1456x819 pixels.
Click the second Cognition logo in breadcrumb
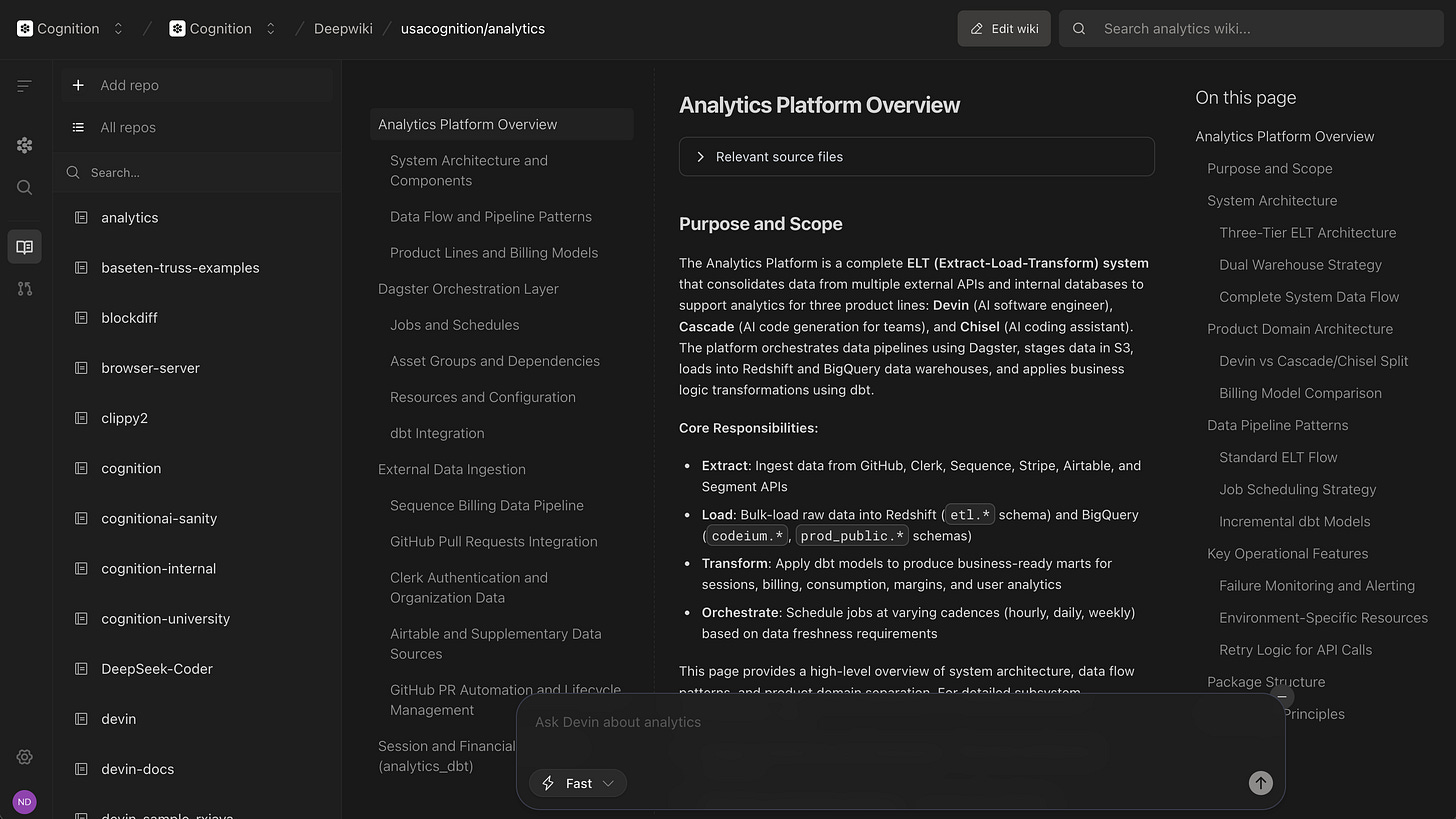177,29
